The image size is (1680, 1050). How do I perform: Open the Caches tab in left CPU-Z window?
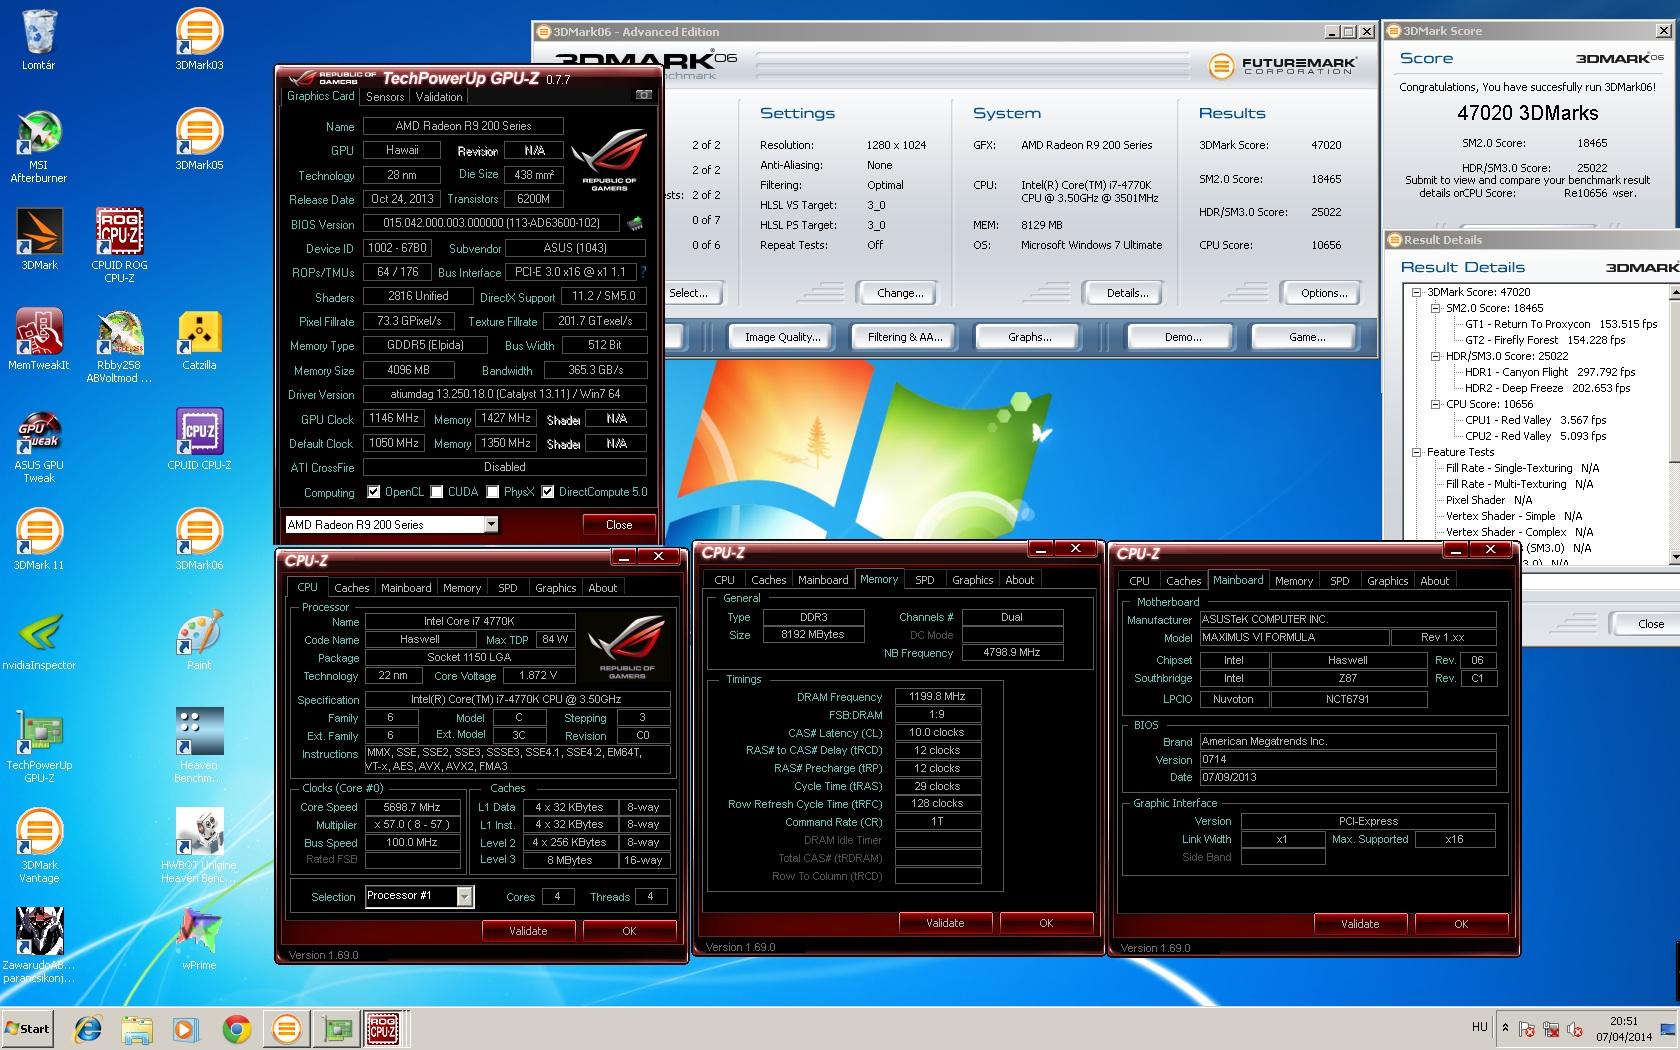point(352,588)
